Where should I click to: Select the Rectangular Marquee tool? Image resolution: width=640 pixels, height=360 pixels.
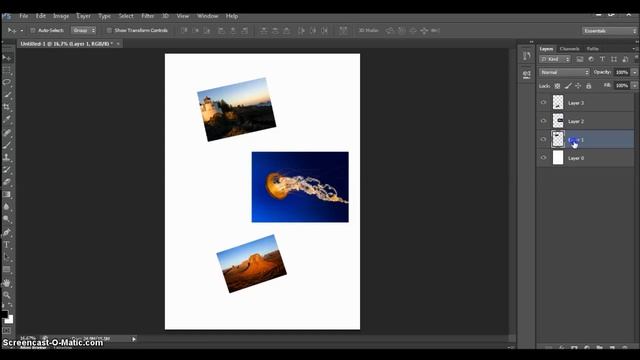[x=7, y=70]
